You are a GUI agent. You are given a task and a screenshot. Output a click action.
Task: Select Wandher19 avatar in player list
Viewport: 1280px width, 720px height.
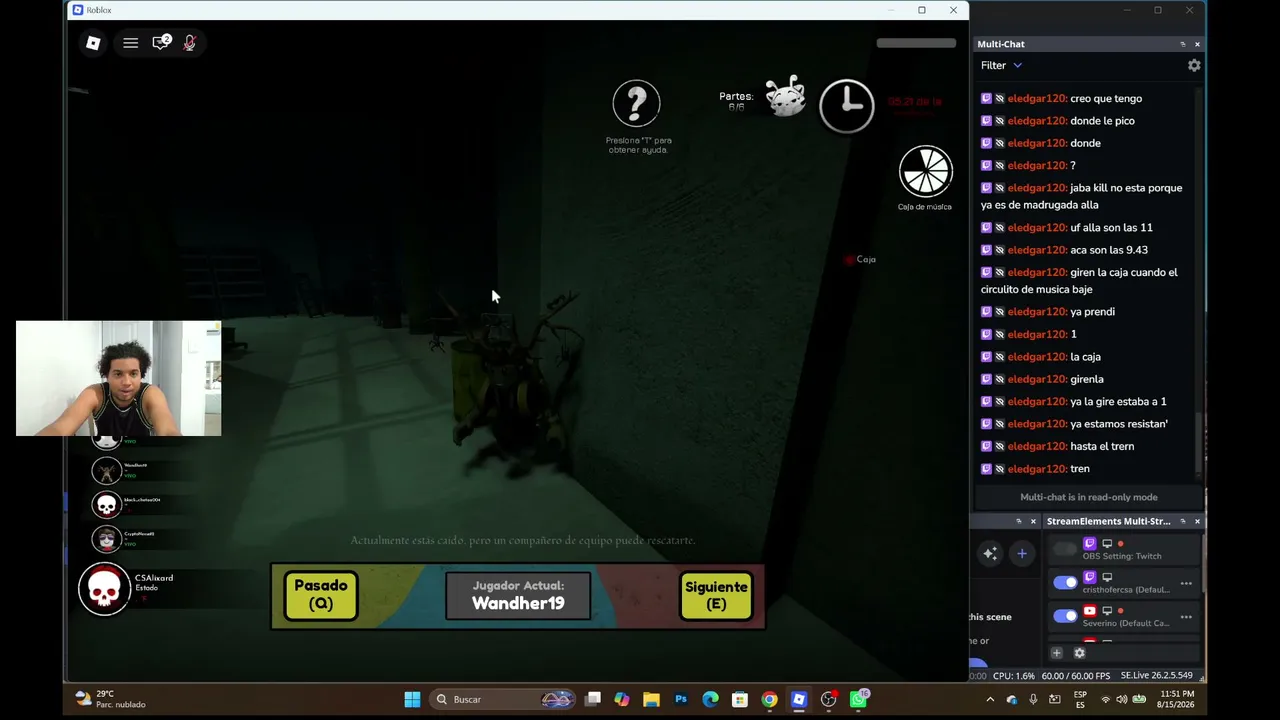click(x=106, y=470)
